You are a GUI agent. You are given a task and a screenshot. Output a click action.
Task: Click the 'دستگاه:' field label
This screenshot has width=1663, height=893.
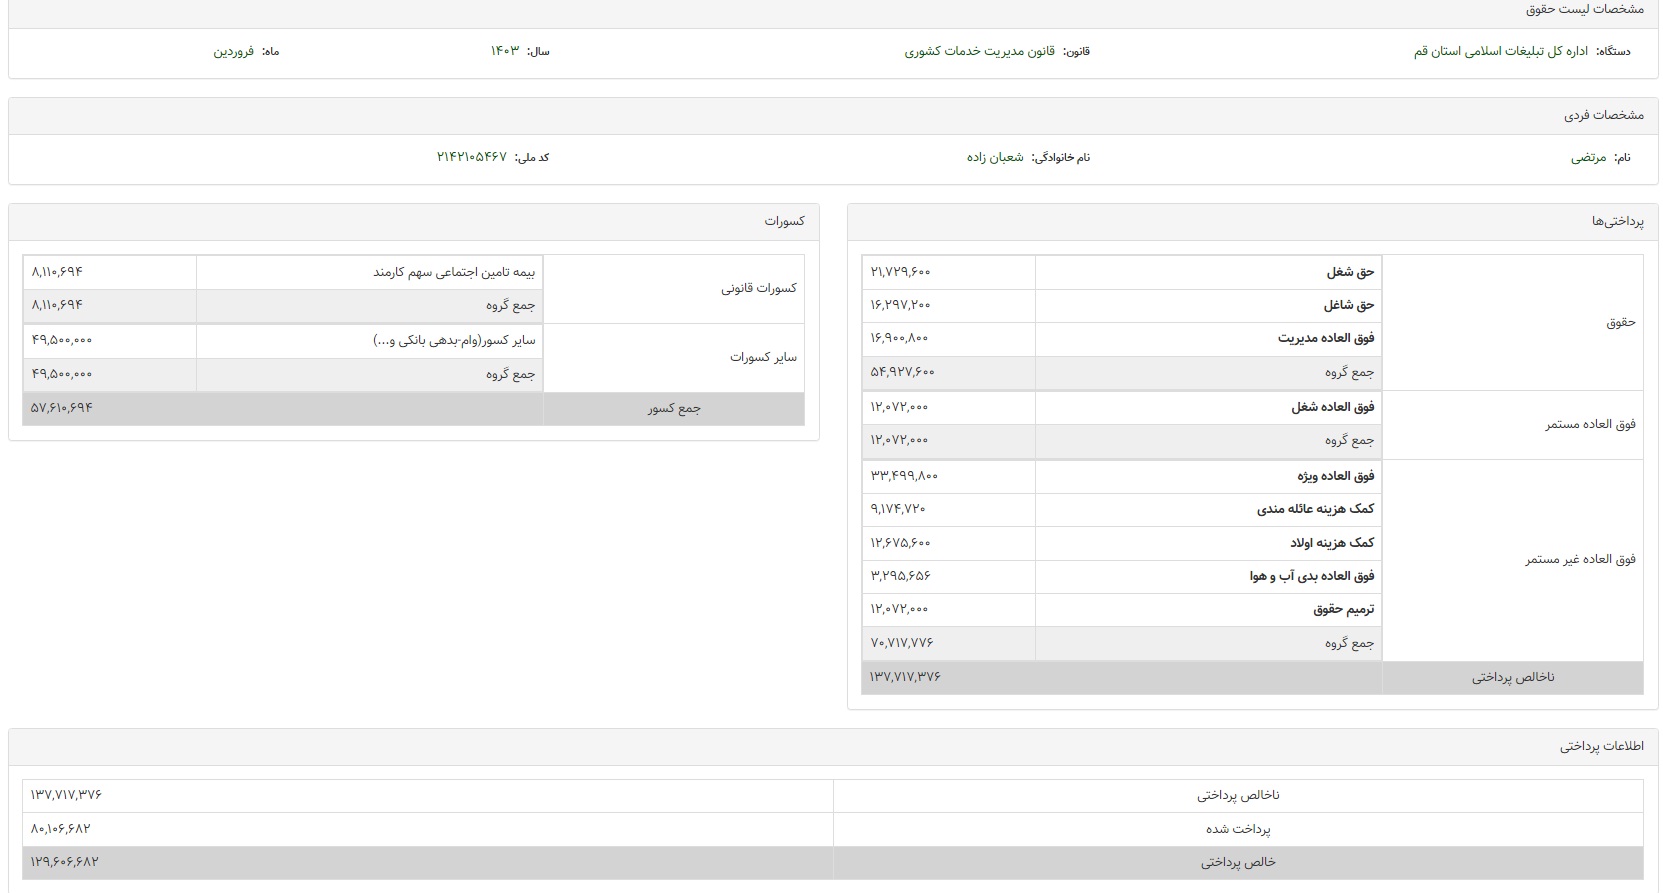click(1613, 51)
